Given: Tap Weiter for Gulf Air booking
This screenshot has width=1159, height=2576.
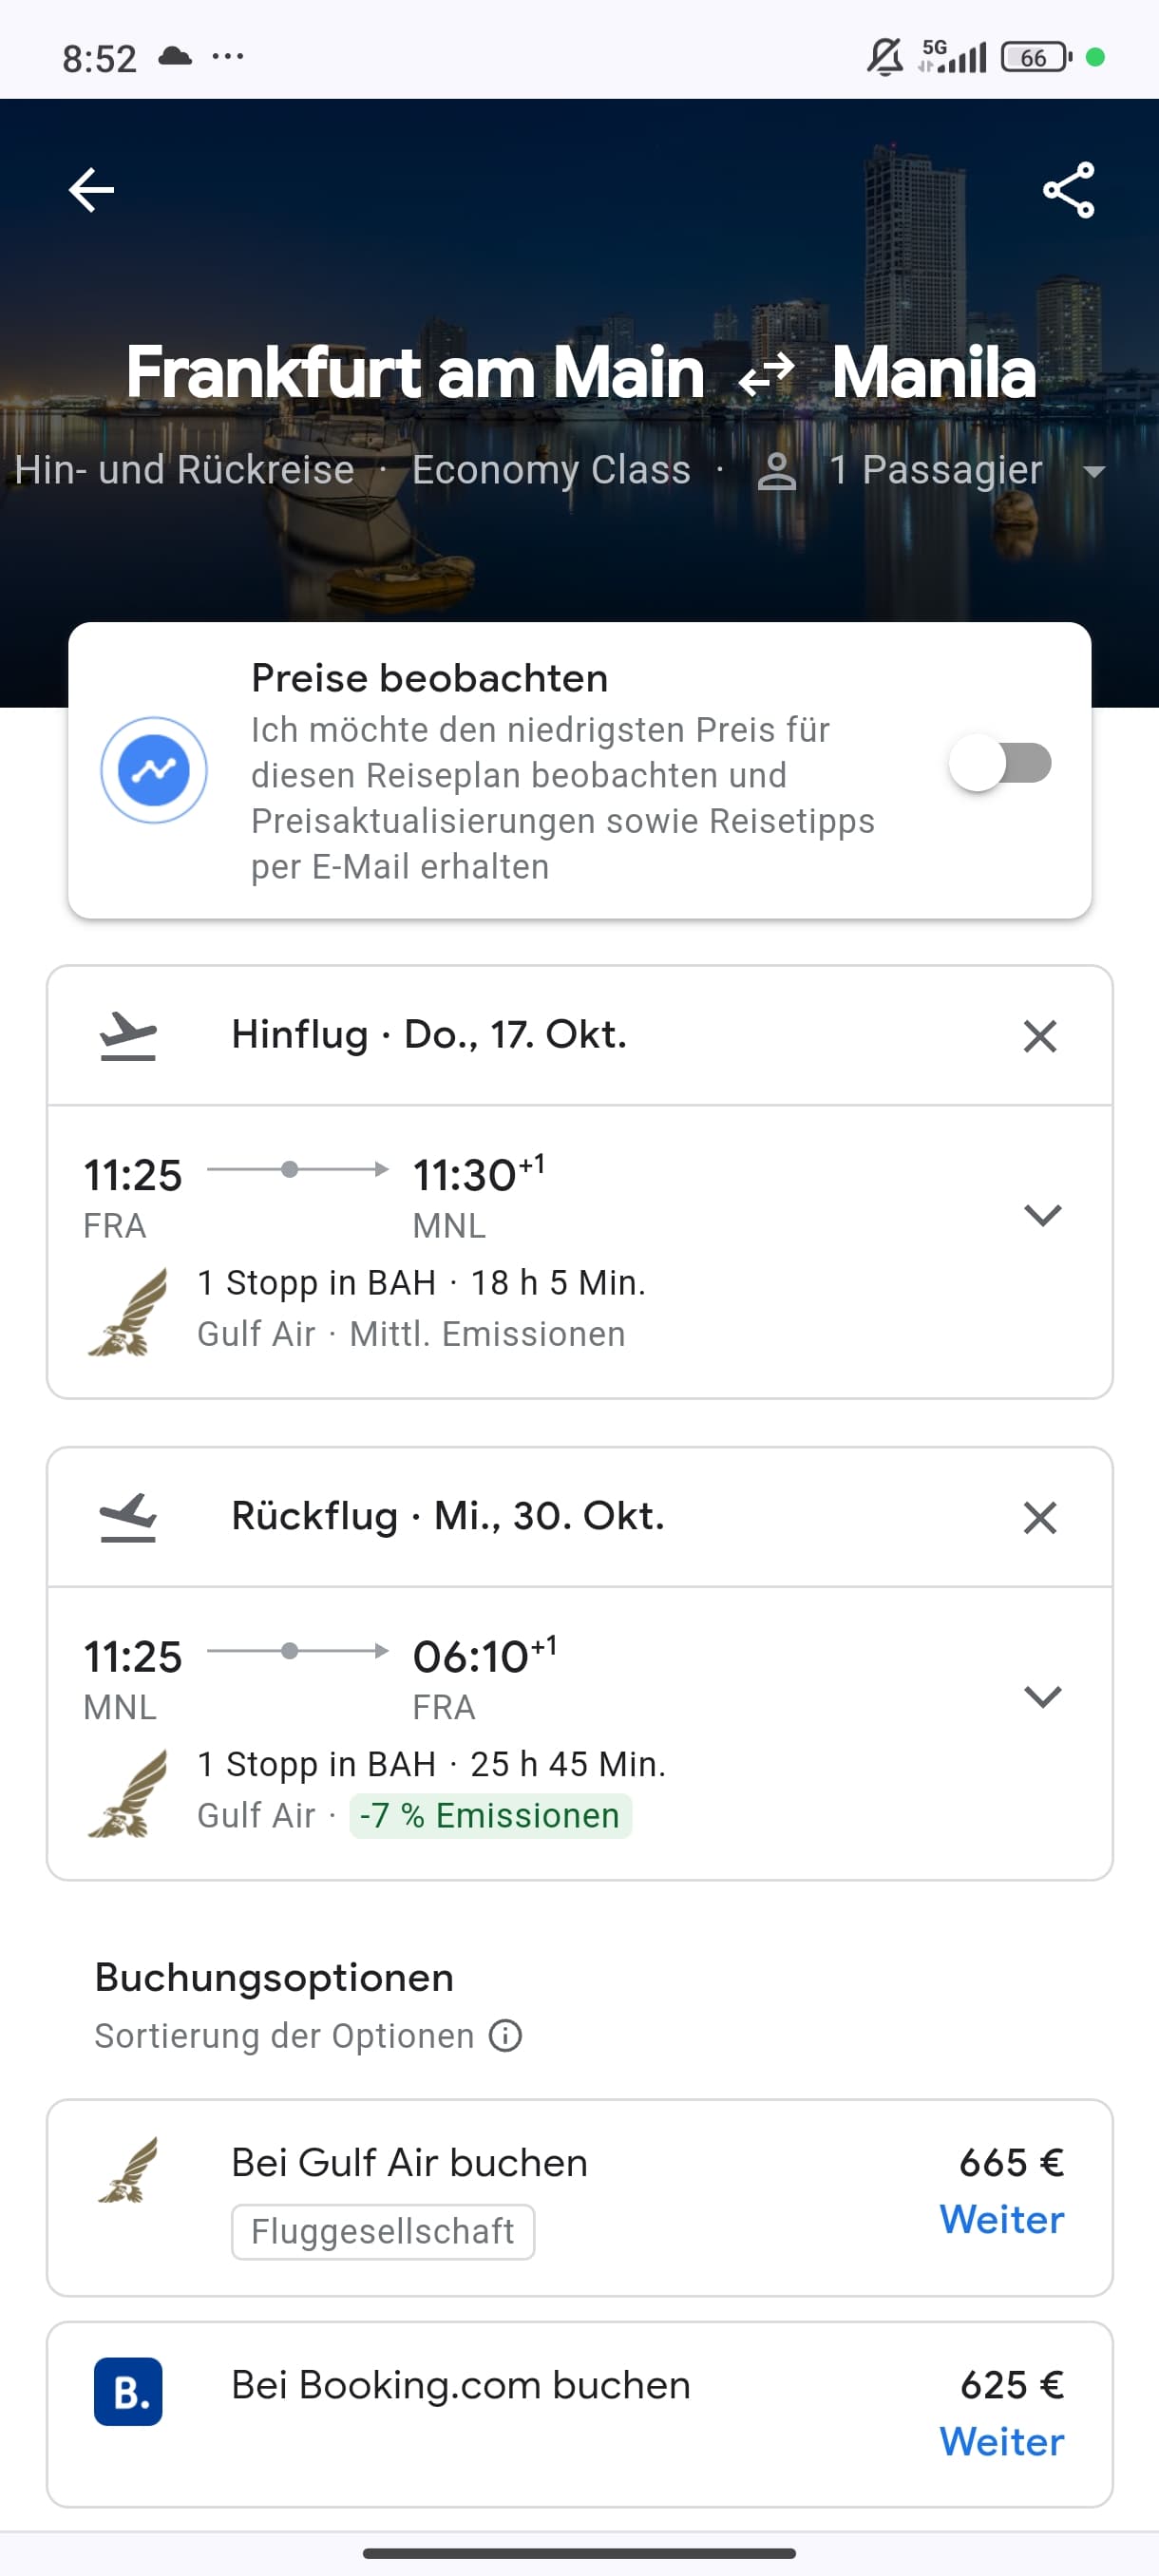Looking at the screenshot, I should [1001, 2220].
